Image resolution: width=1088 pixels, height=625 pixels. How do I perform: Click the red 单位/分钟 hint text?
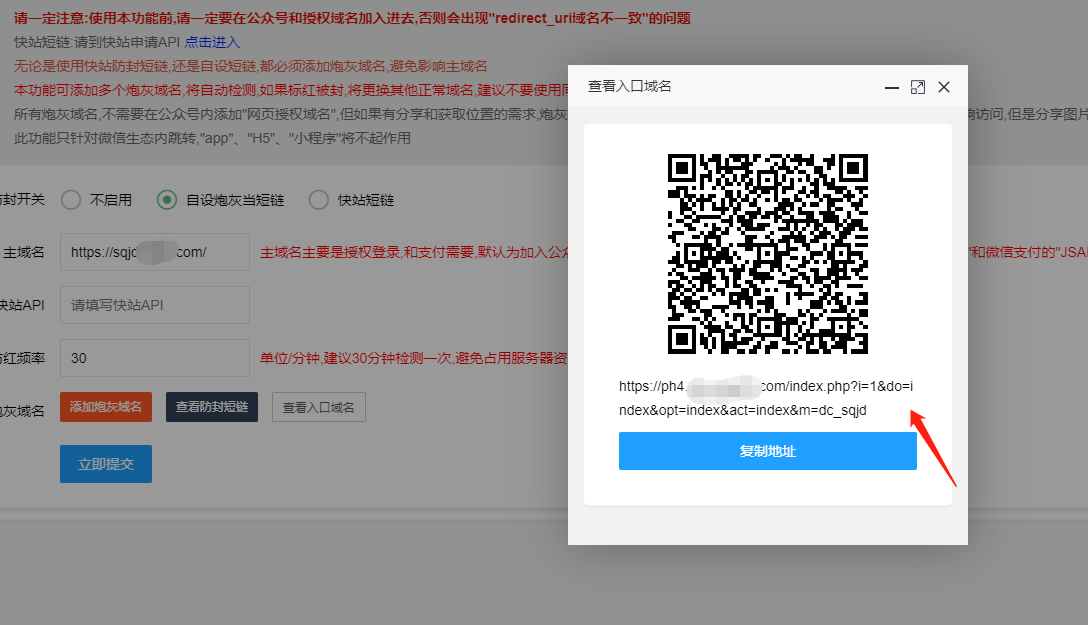click(414, 358)
